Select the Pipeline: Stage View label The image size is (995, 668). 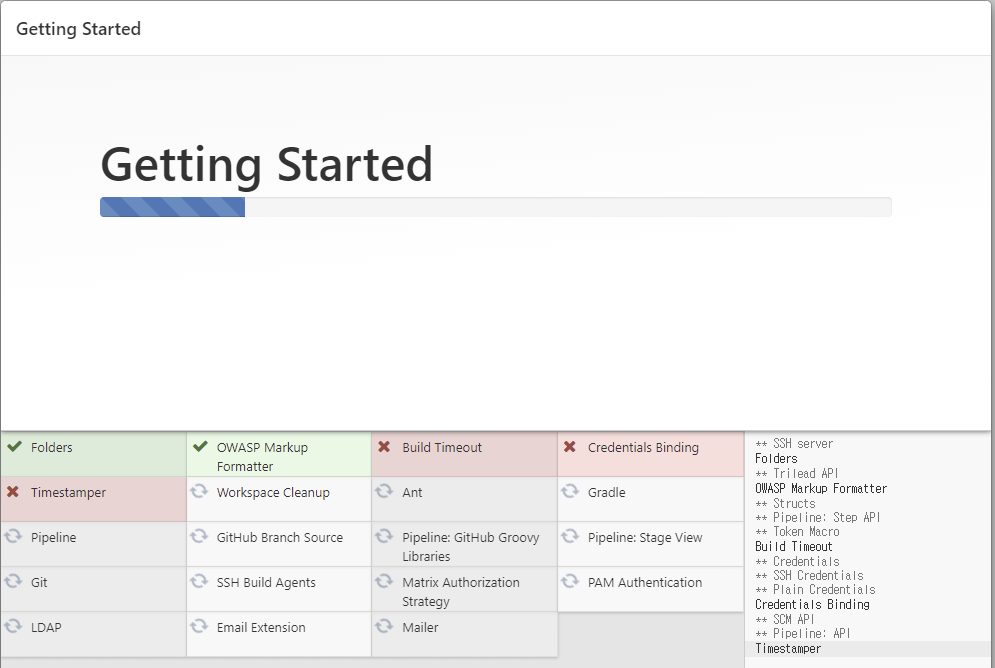click(x=645, y=537)
